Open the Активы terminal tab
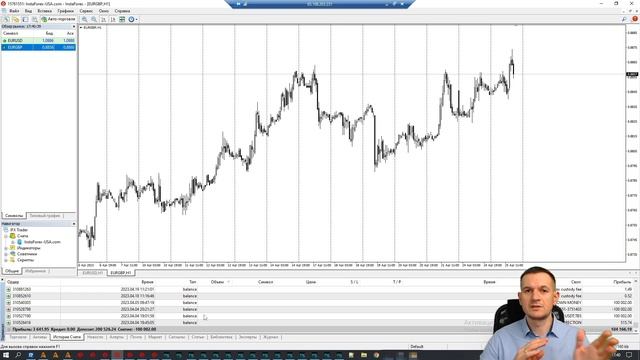The height and width of the screenshot is (360, 640). click(x=40, y=337)
